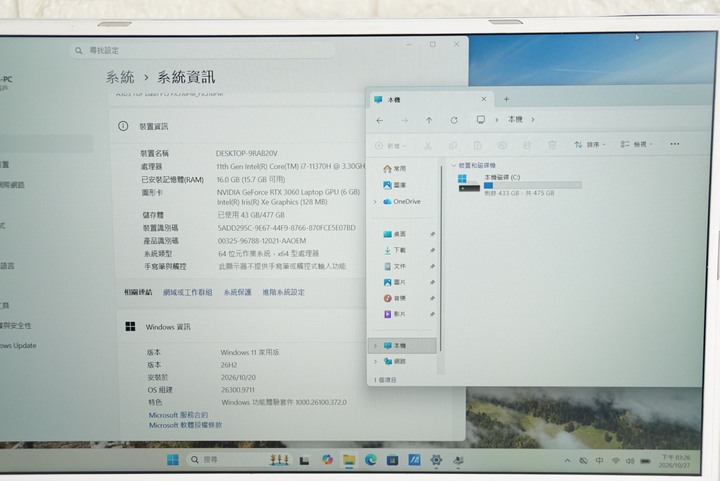
Task: Click the 尋找設定 search box in Settings
Action: (204, 50)
